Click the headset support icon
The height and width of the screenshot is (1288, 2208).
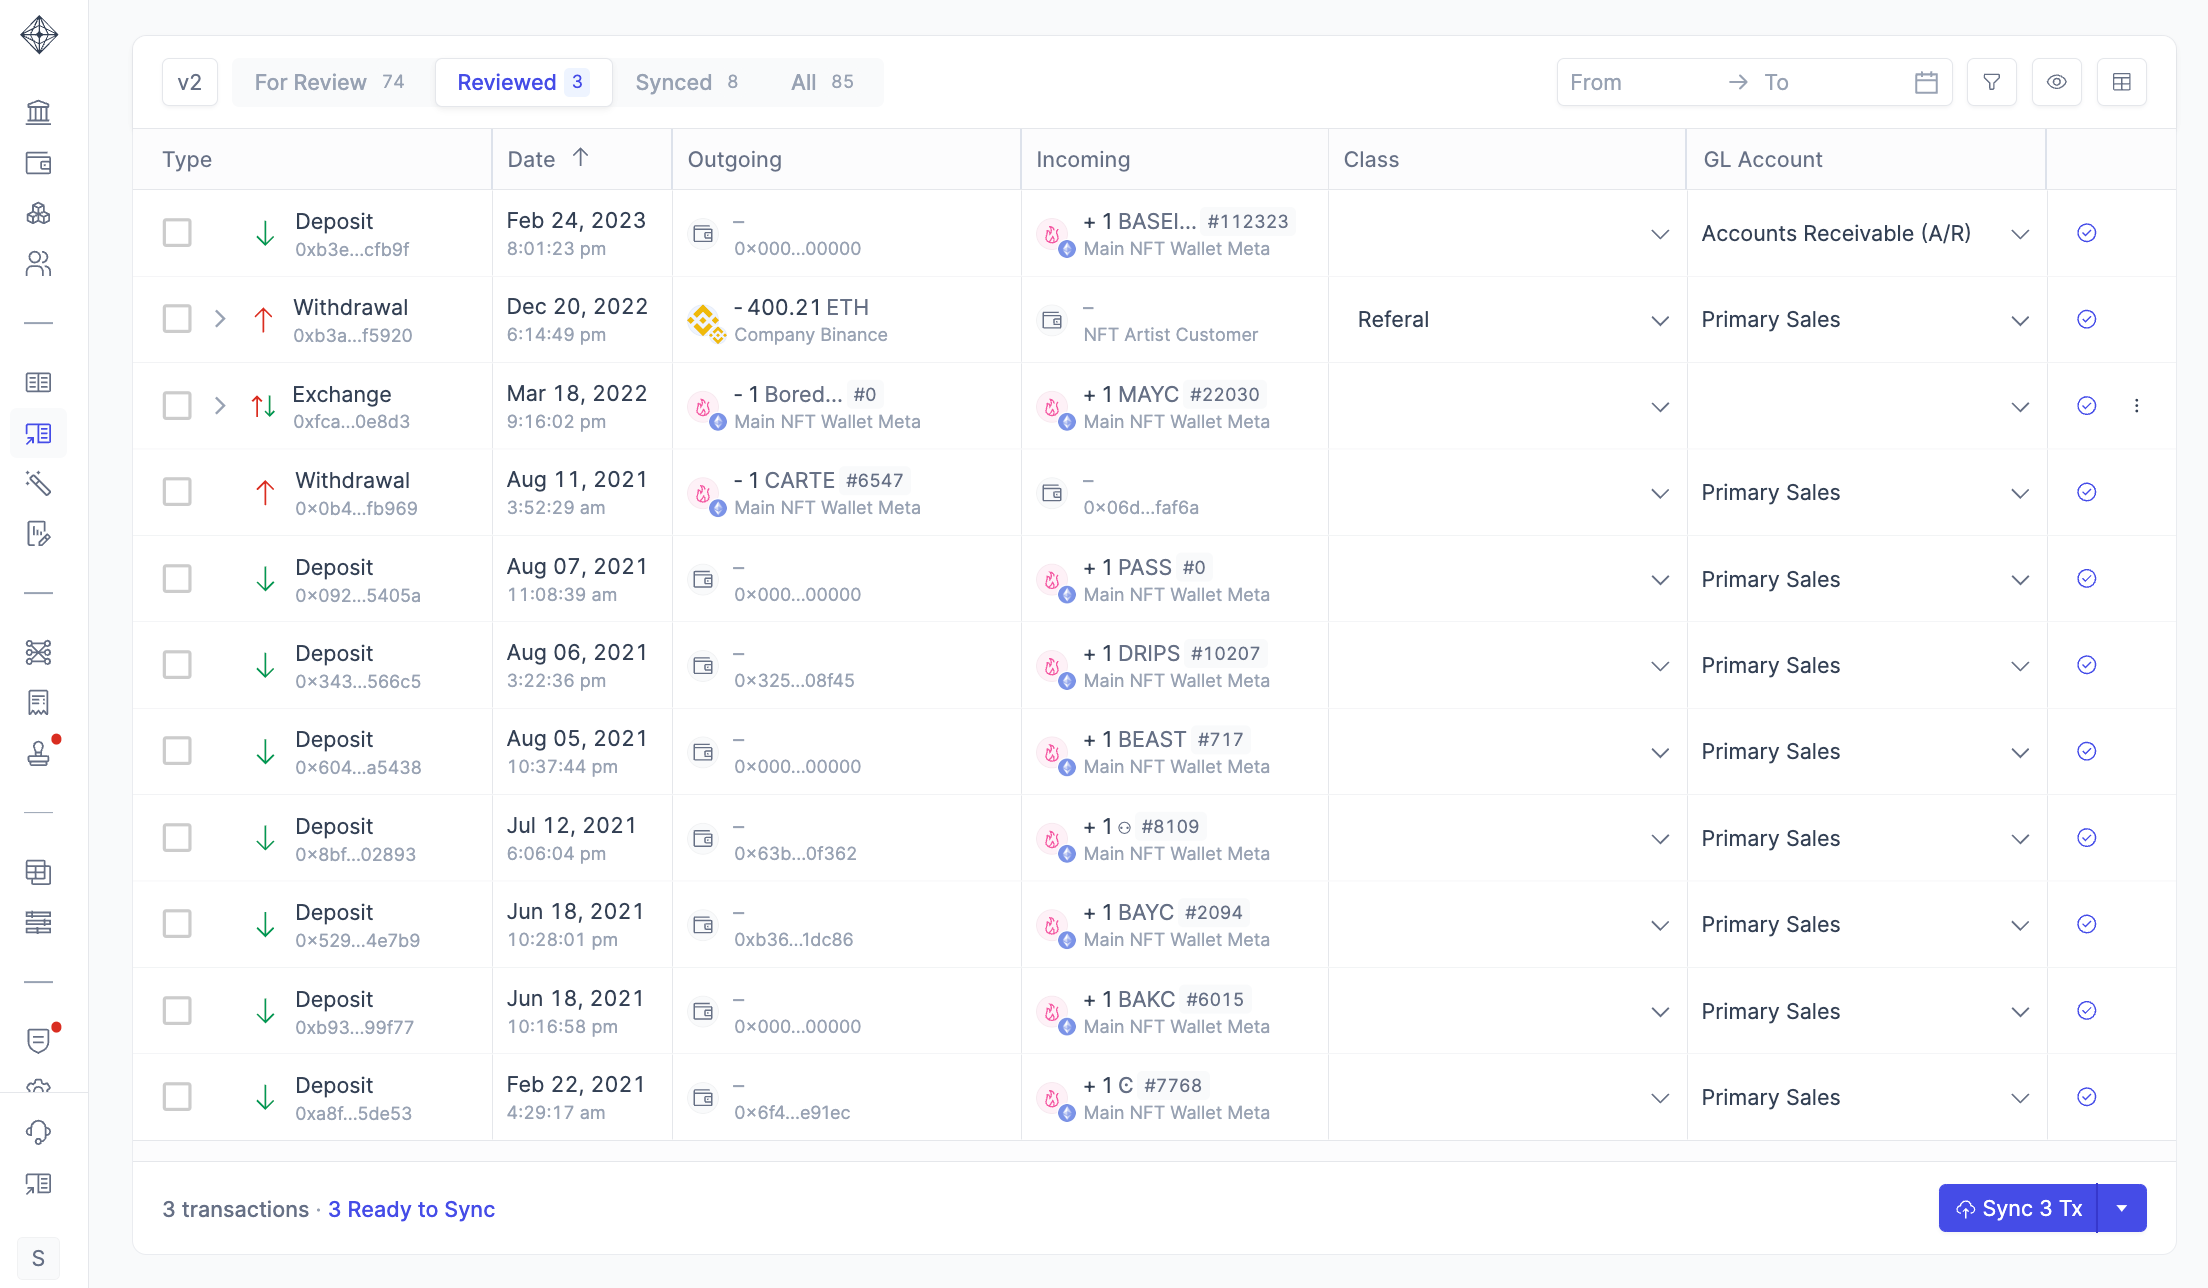(38, 1131)
